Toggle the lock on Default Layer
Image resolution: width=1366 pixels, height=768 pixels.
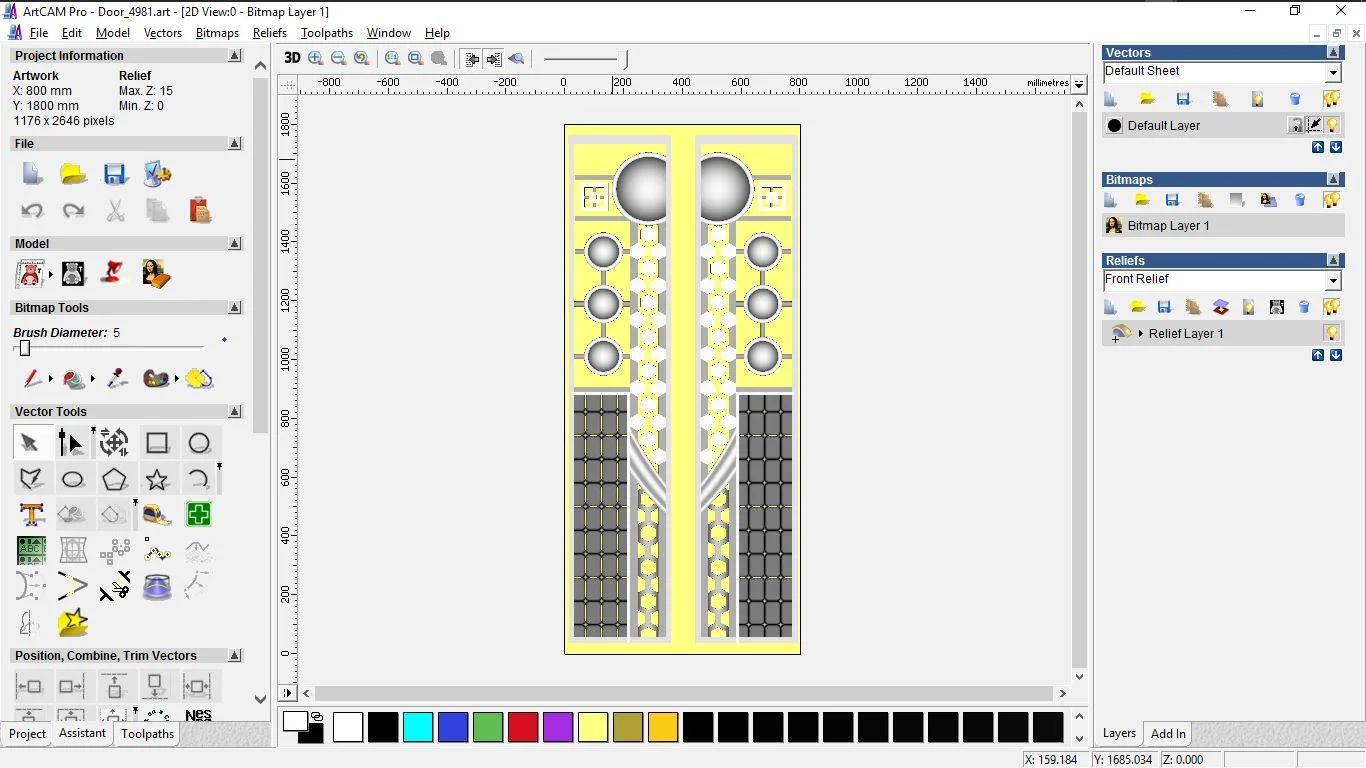[x=1296, y=125]
